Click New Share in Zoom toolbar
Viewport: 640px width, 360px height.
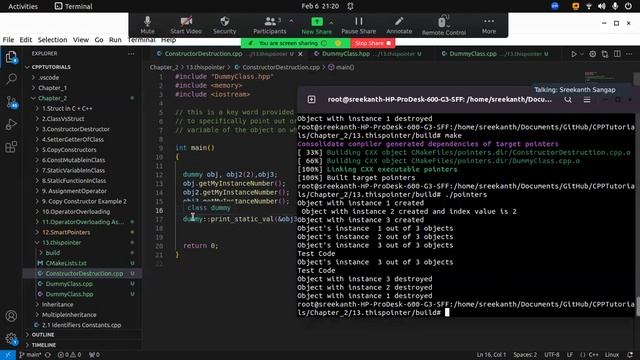point(316,25)
